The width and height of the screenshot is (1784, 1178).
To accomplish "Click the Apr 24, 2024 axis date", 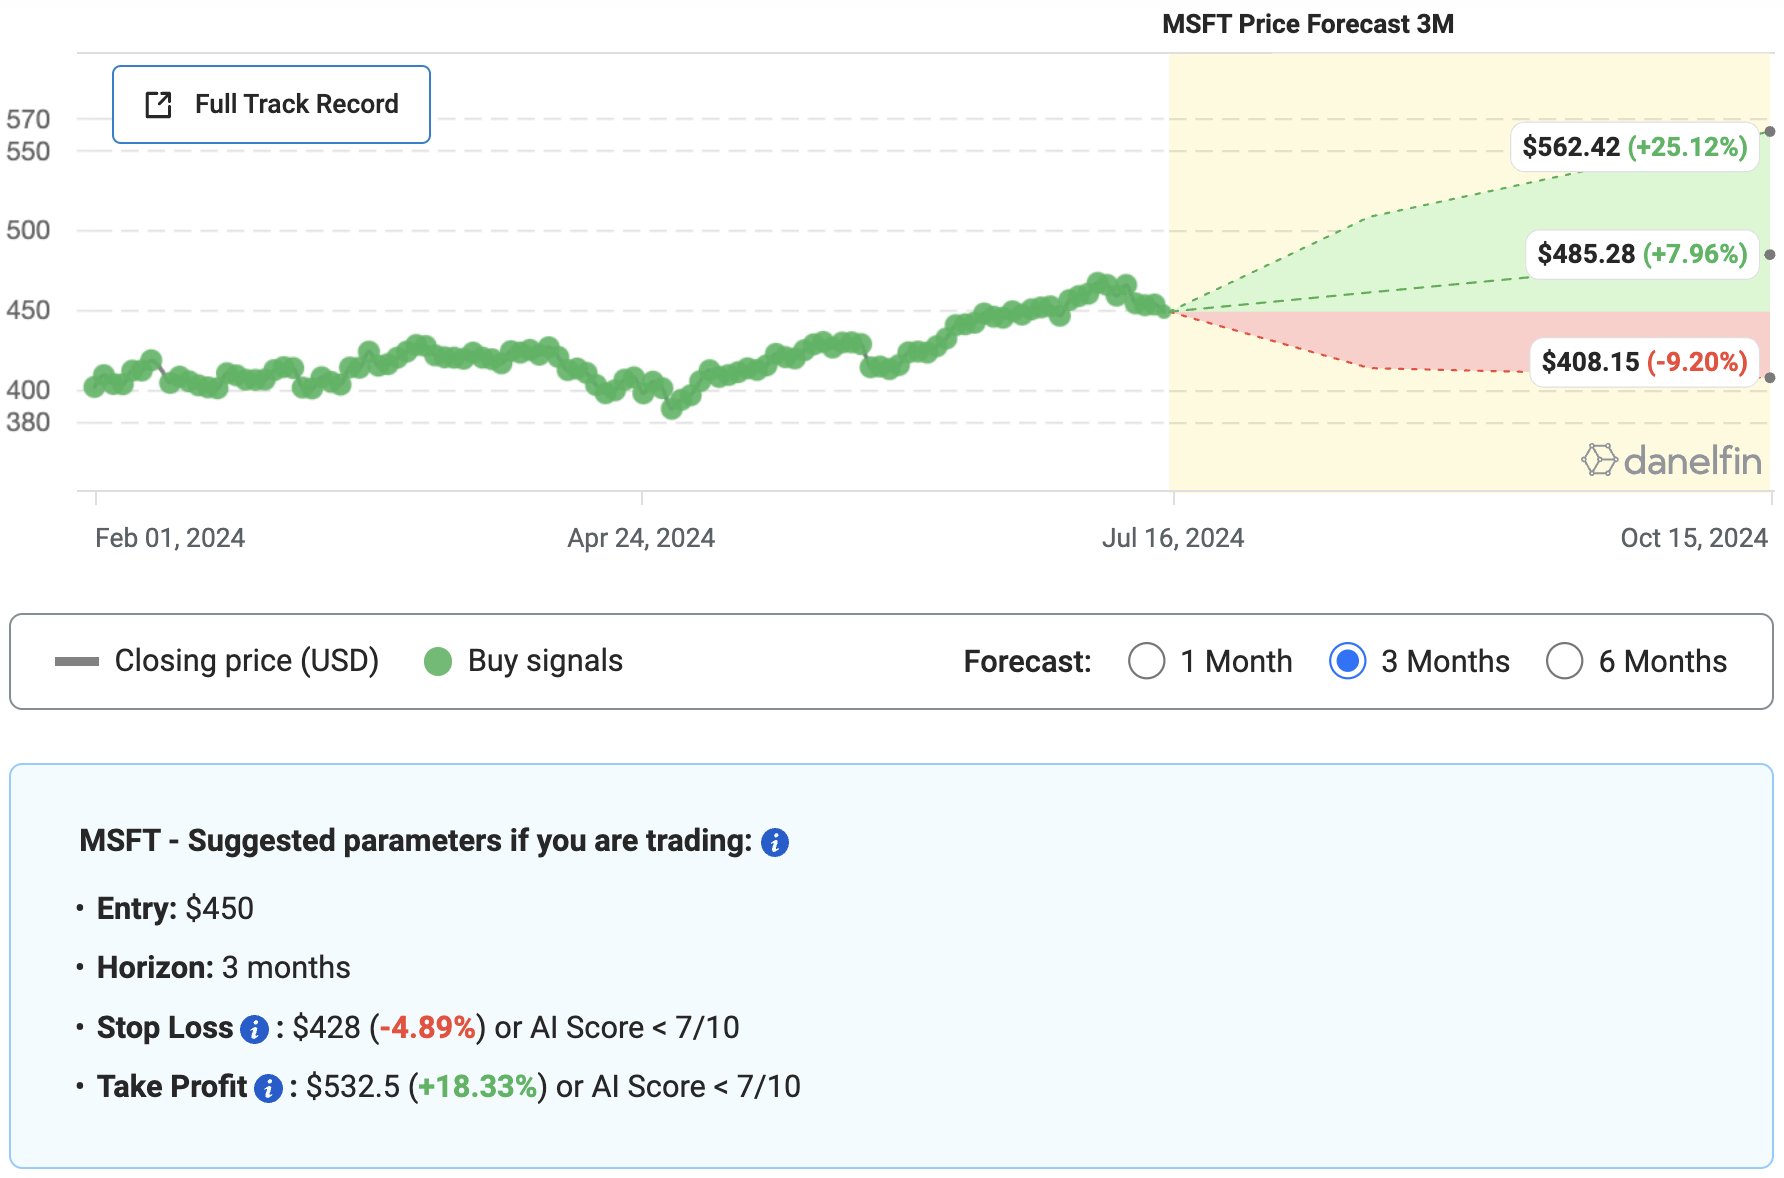I will pos(641,538).
